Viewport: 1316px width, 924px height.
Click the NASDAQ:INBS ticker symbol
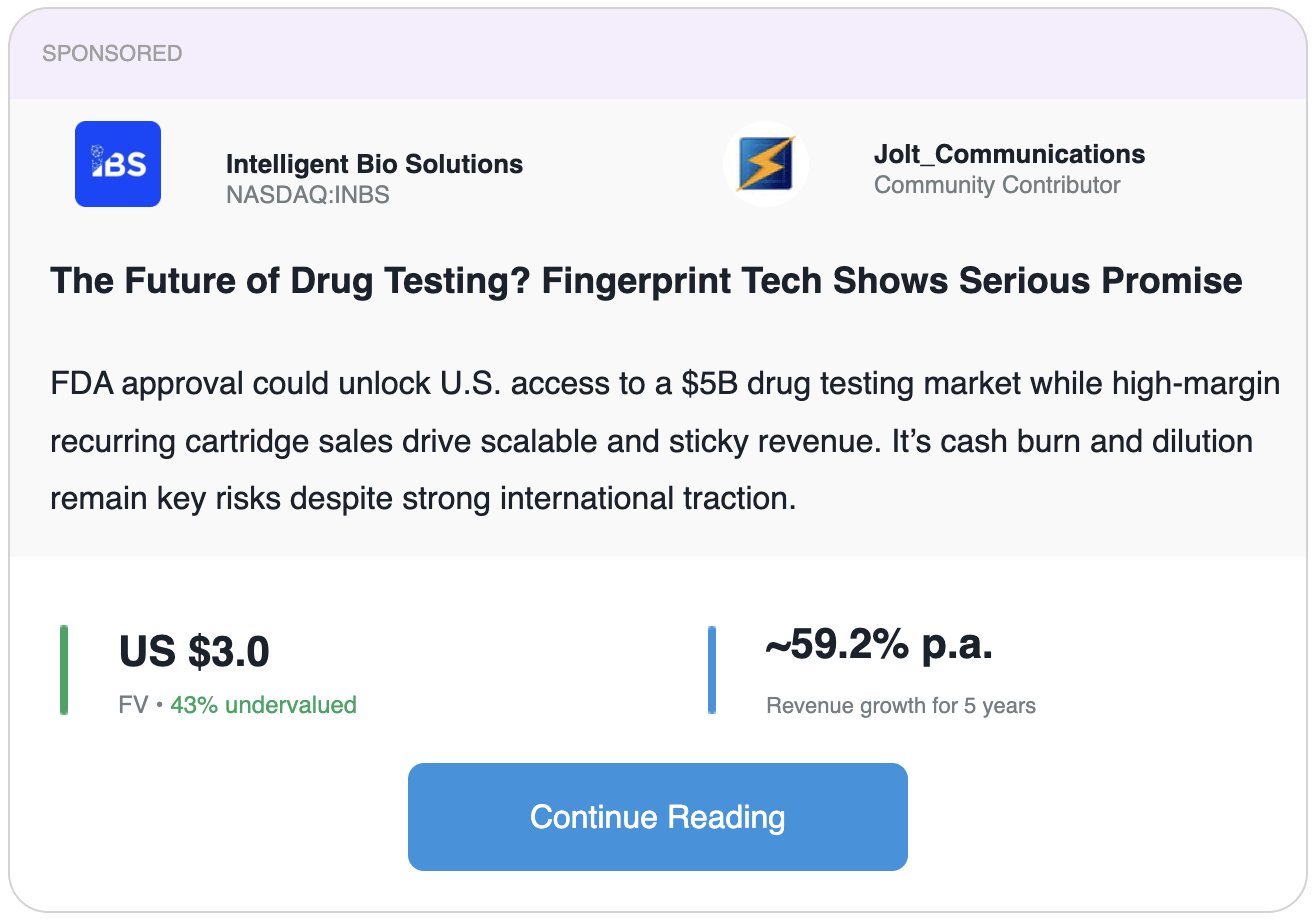click(x=308, y=194)
